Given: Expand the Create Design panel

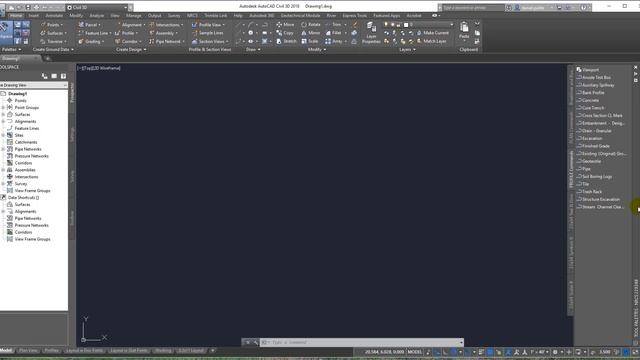Looking at the screenshot, I should point(131,50).
